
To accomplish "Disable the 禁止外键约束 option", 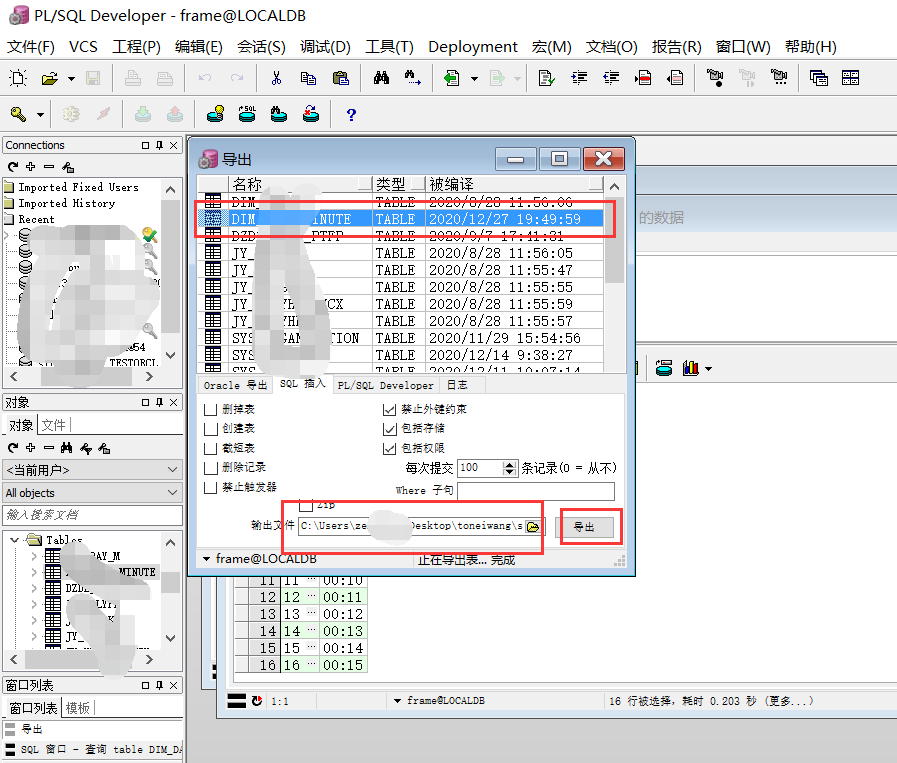I will 389,408.
